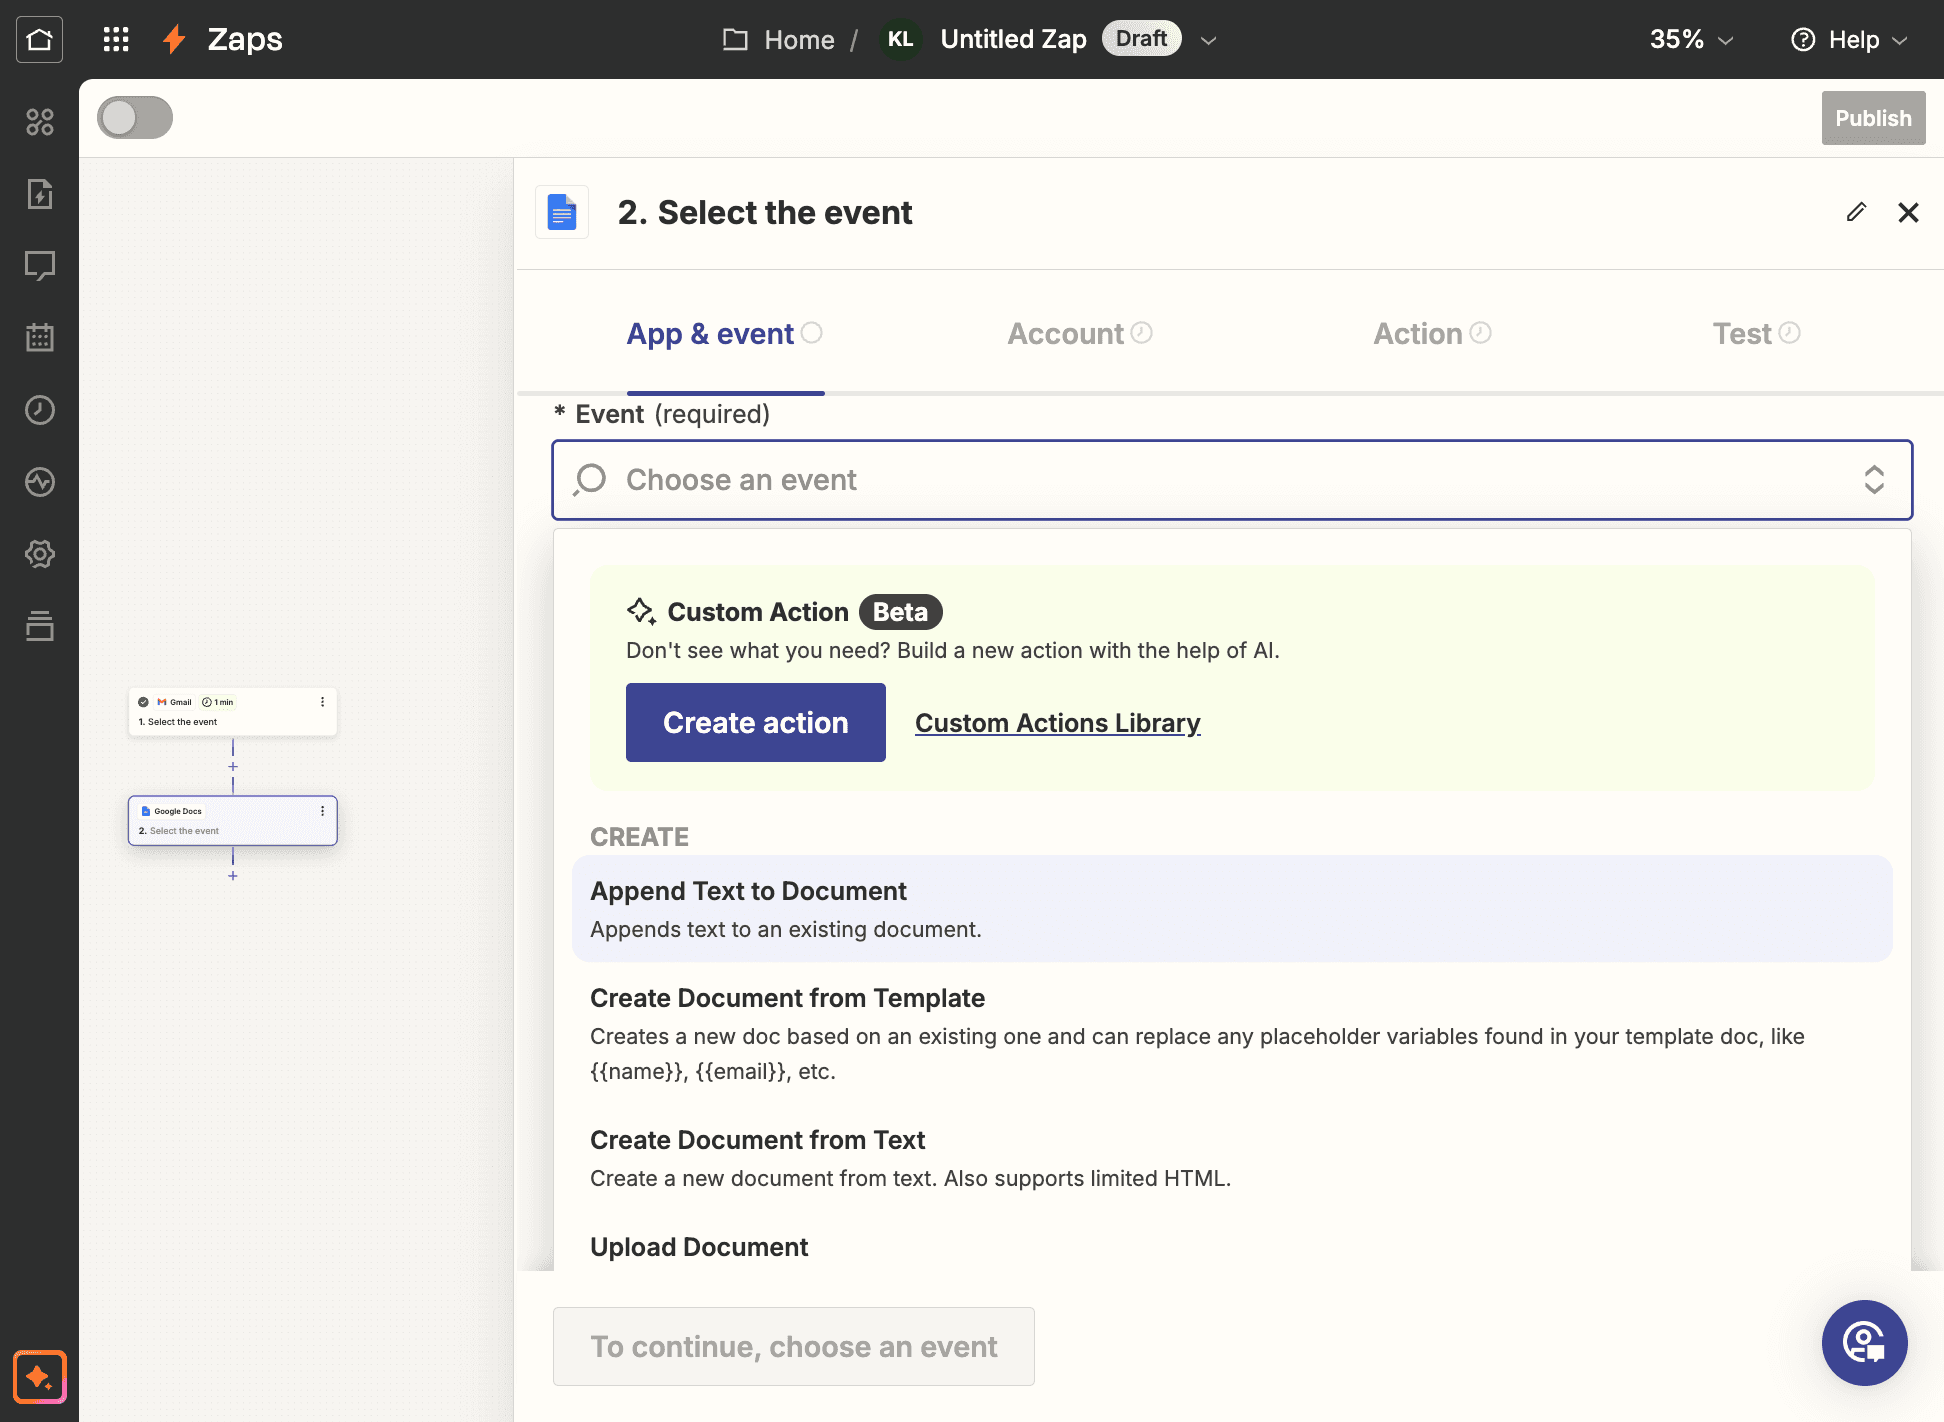Select the Google Docs step card on the canvas
Screen dimensions: 1944x1422
coord(233,821)
